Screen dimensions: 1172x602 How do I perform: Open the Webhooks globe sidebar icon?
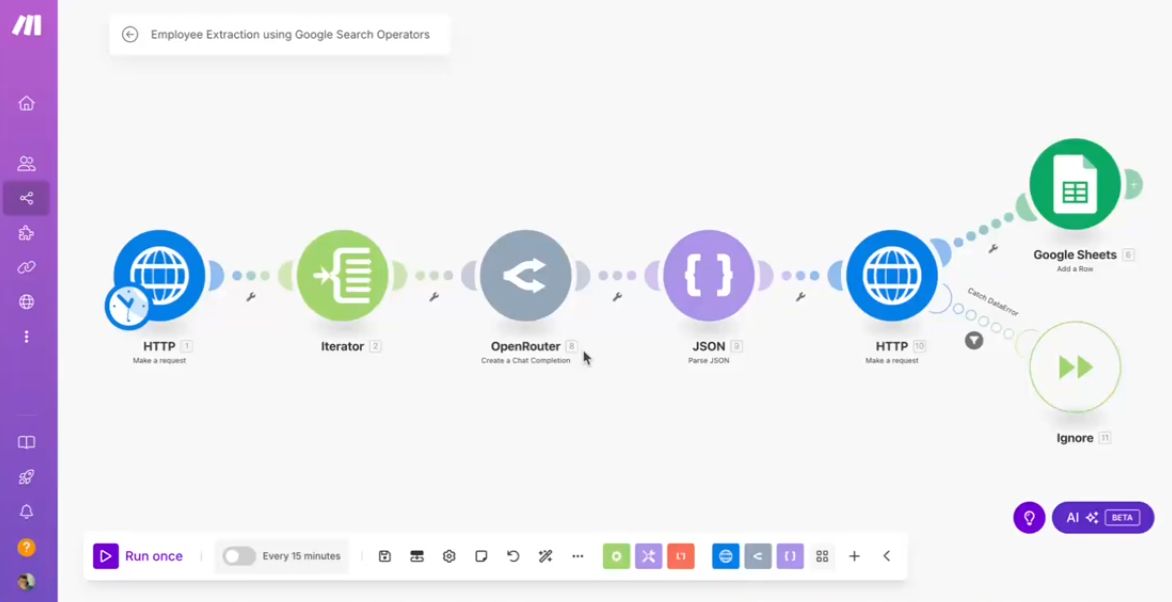click(26, 302)
